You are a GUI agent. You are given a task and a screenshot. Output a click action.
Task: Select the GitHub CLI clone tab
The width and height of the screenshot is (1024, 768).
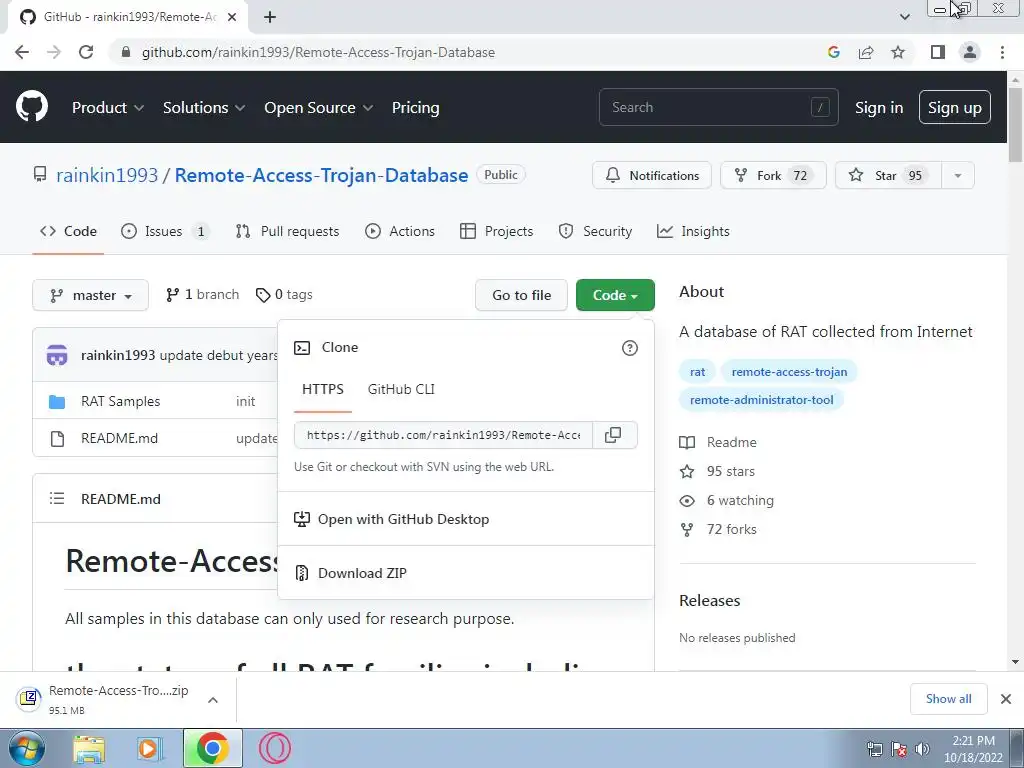[x=401, y=389]
